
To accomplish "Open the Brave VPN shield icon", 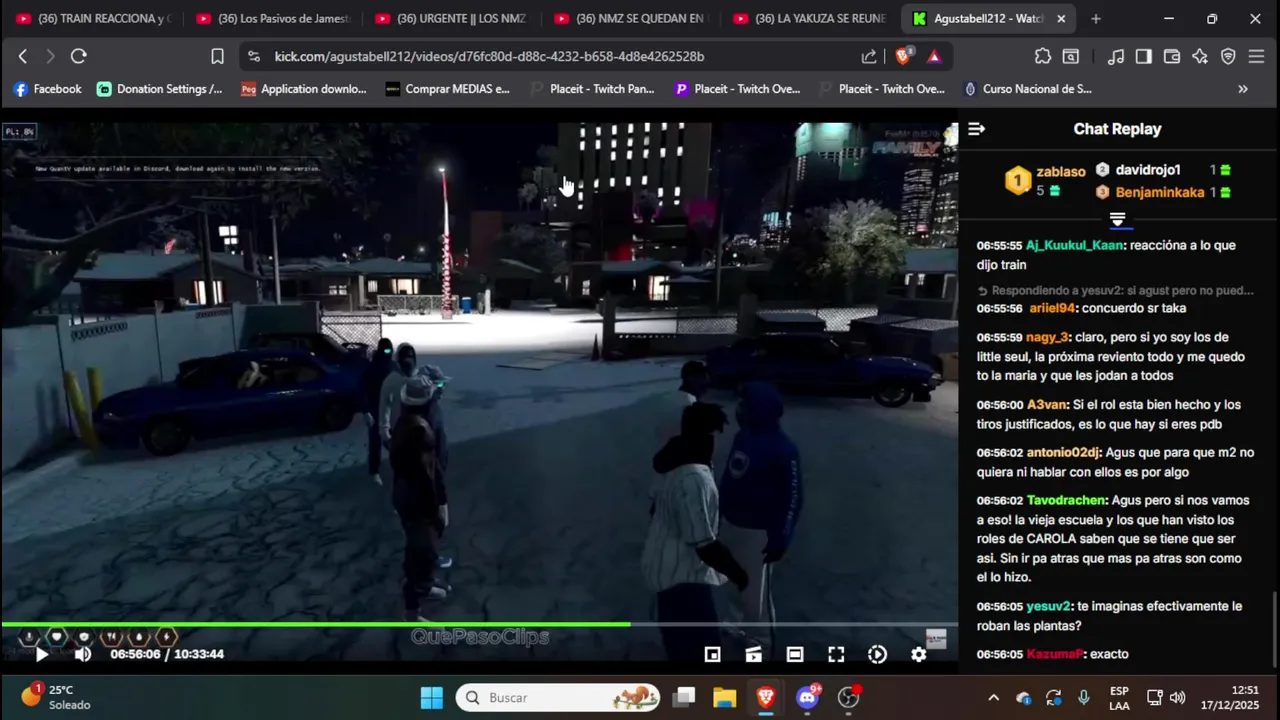I will point(1228,57).
